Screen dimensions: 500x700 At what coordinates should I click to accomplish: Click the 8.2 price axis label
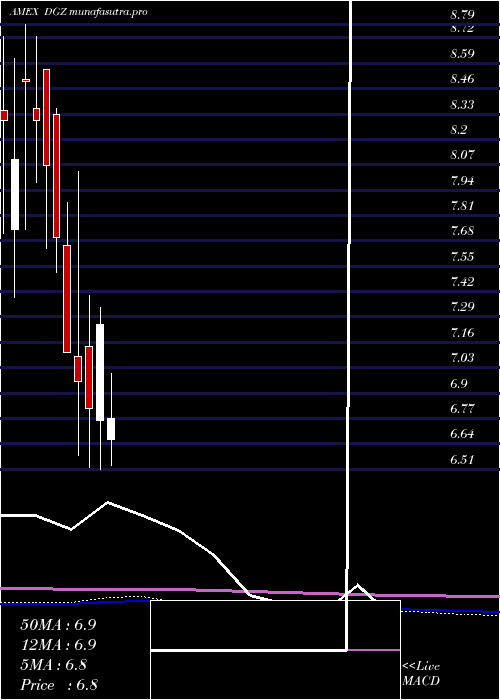pos(459,130)
